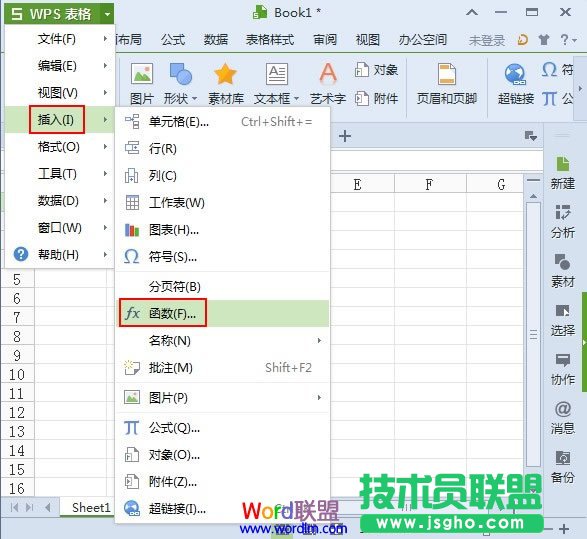This screenshot has height=539, width=587.
Task: Open Messages (消息) in the right sidebar
Action: (x=562, y=418)
